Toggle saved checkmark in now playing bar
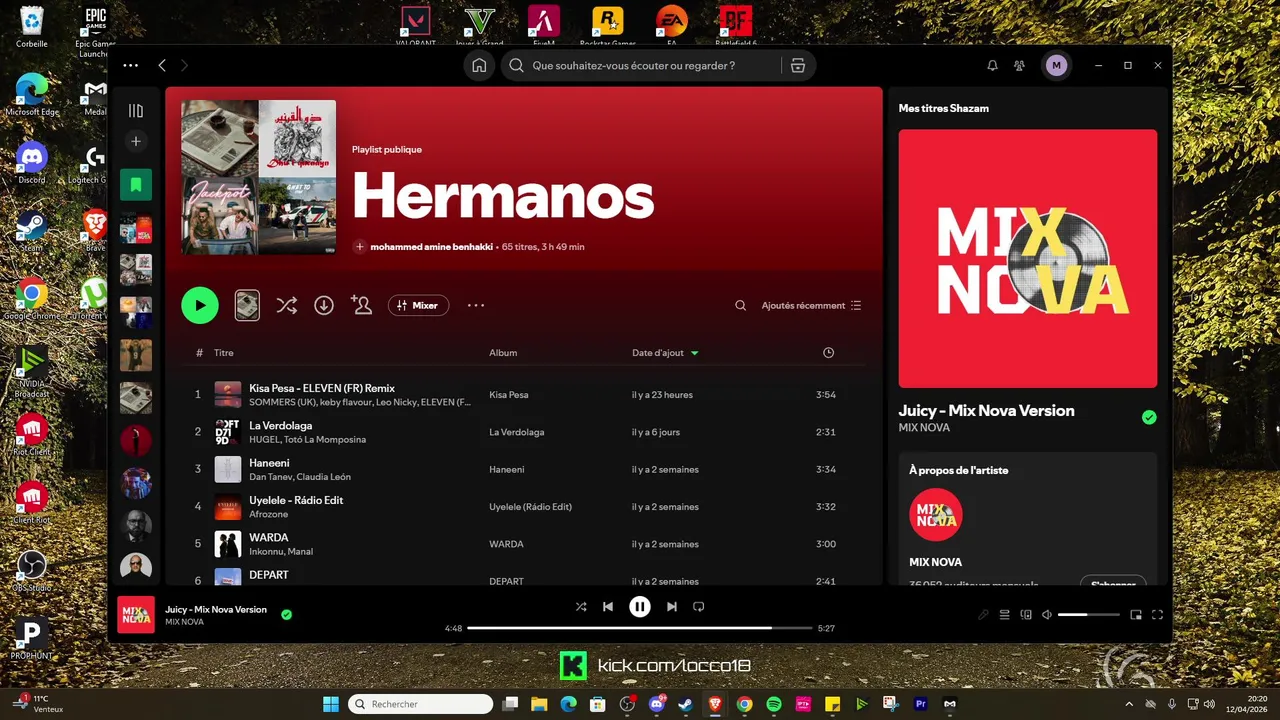The height and width of the screenshot is (720, 1280). [287, 614]
